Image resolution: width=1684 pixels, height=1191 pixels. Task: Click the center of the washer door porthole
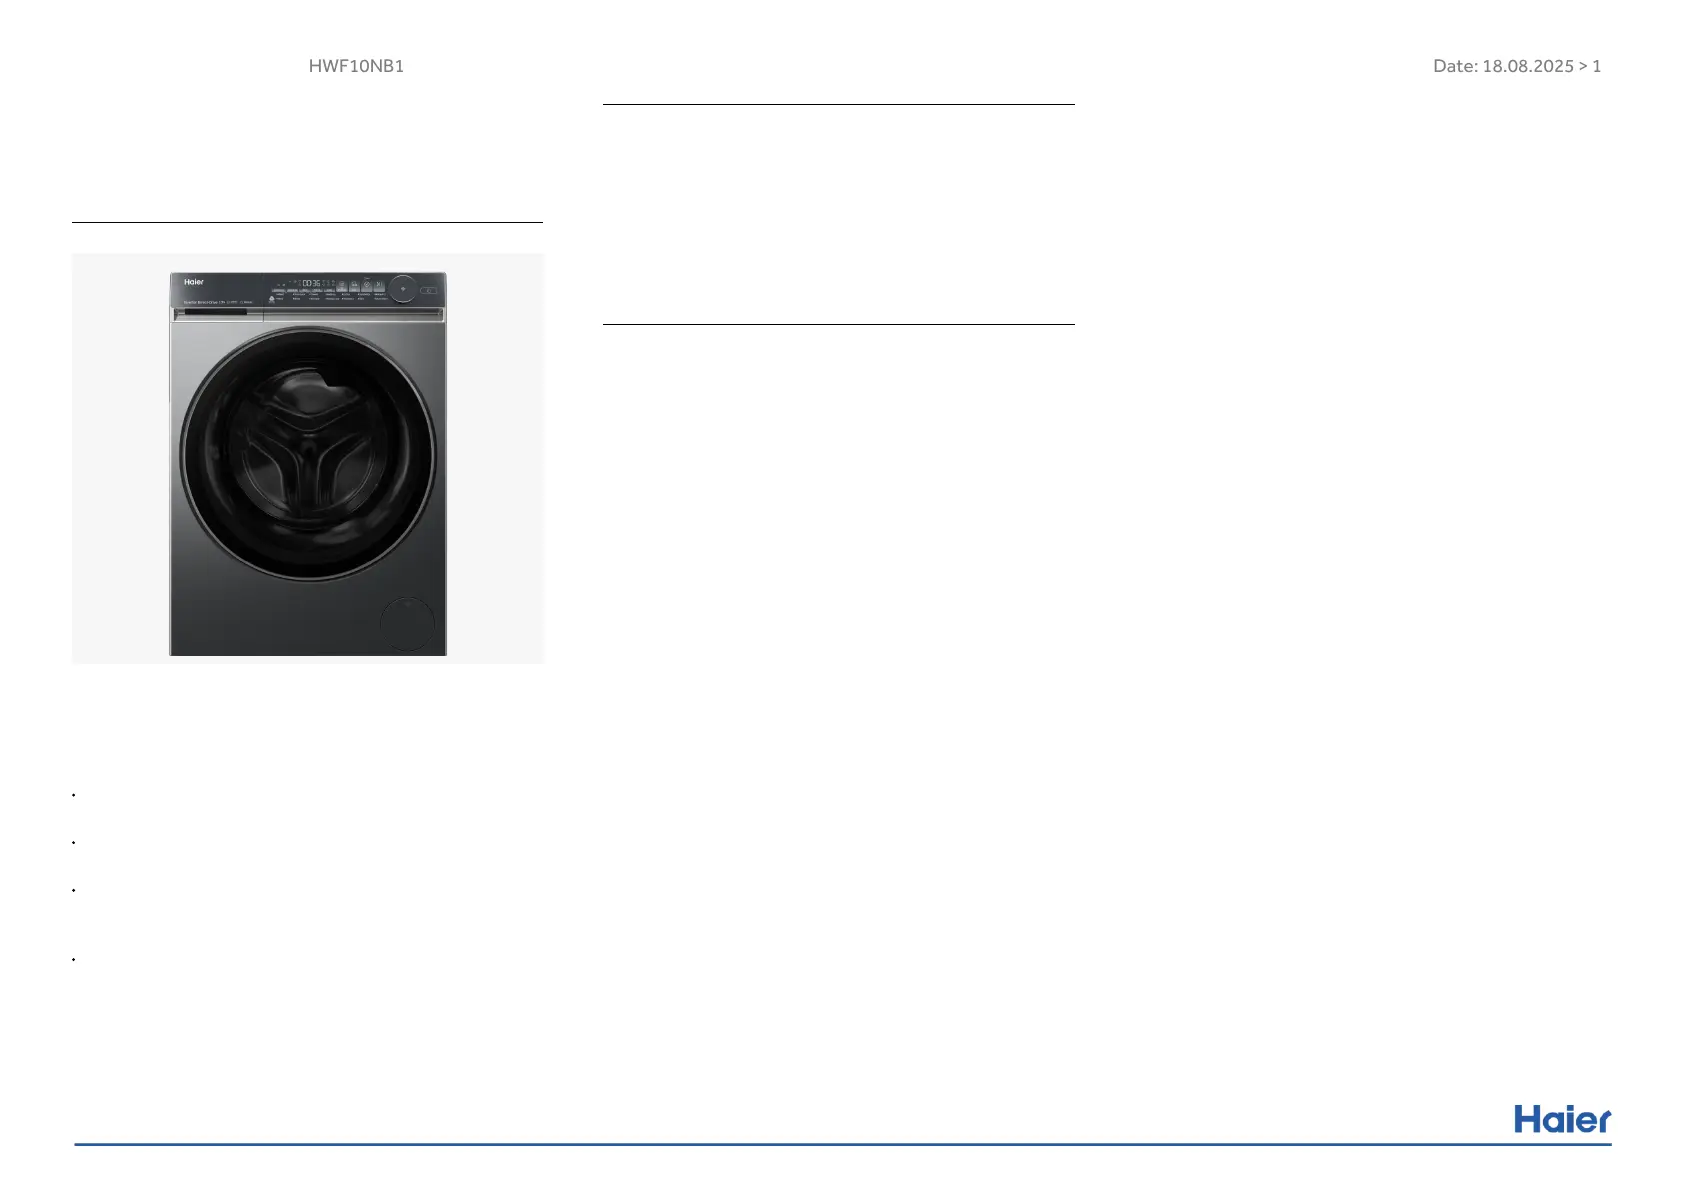point(308,454)
